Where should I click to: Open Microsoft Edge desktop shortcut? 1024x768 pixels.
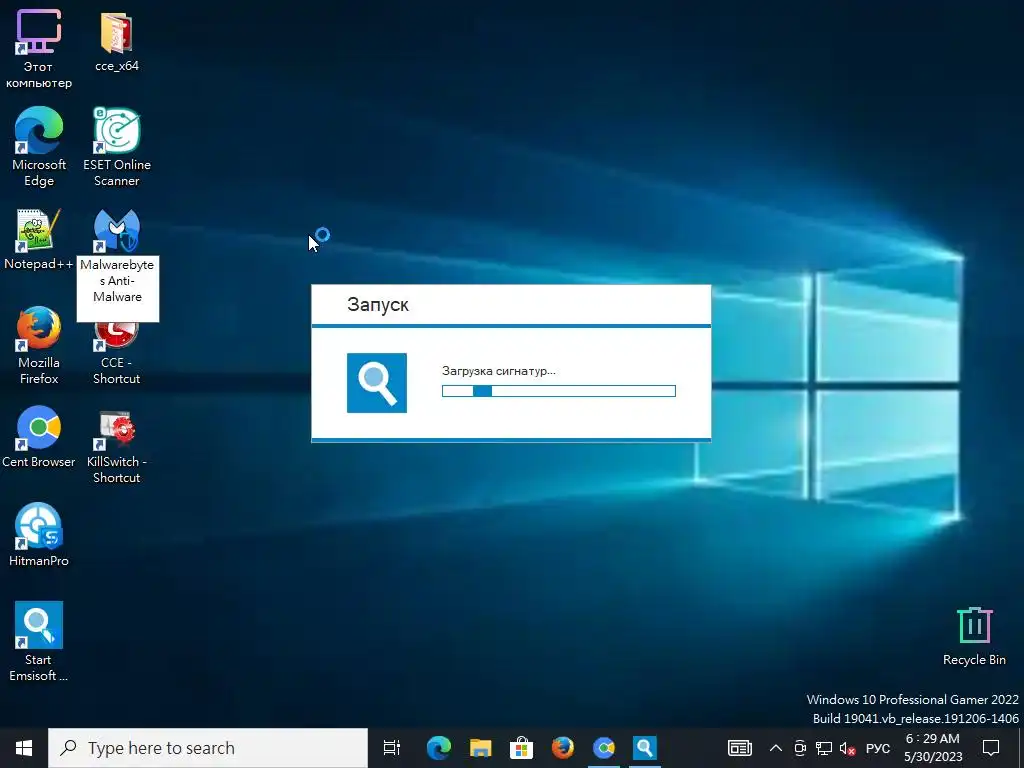(39, 147)
